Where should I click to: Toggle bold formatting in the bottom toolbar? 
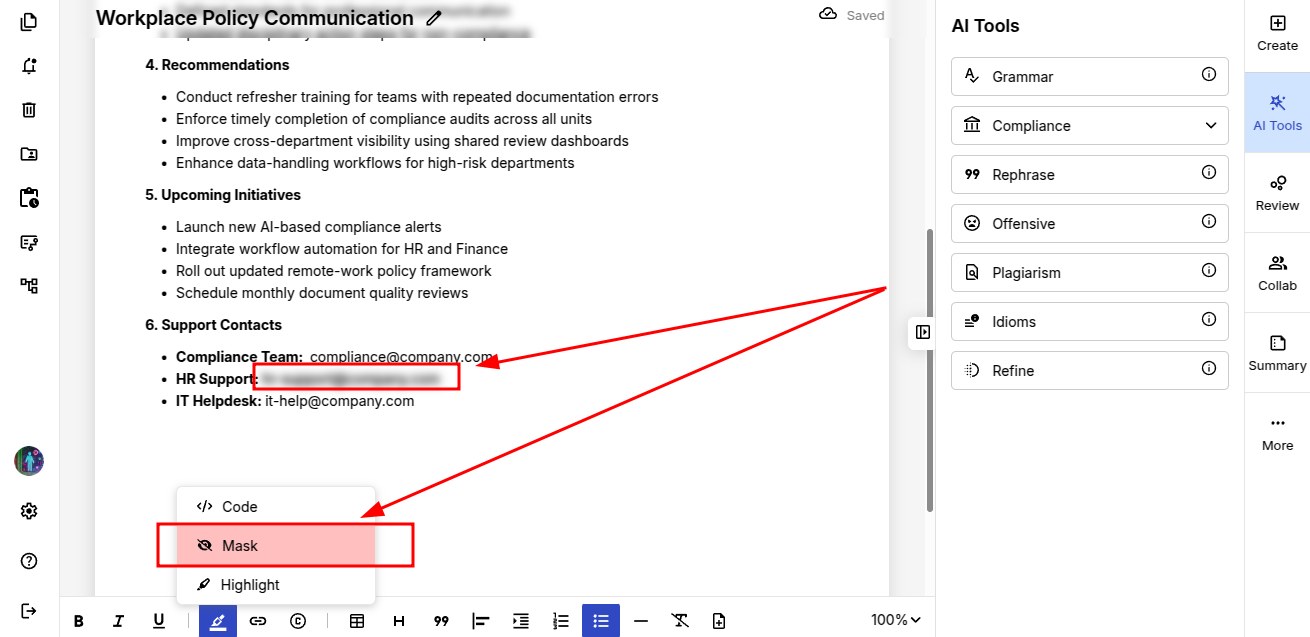pyautogui.click(x=79, y=621)
